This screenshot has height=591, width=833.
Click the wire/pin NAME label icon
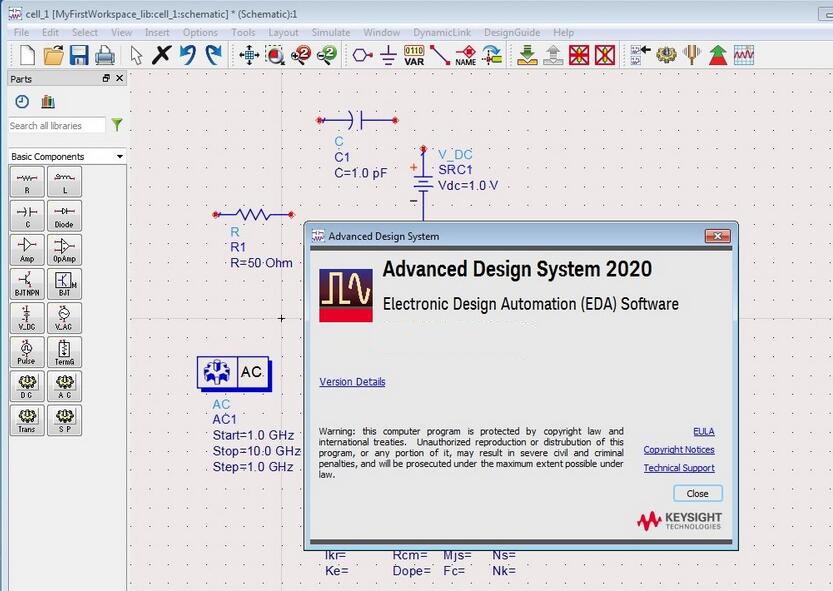click(466, 55)
